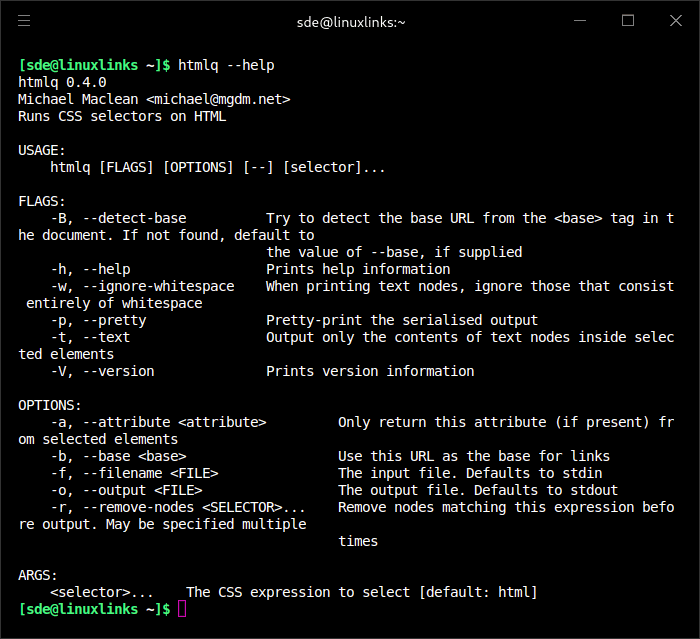Click the -f, --filename <FILE> option
This screenshot has width=700, height=639.
pos(134,473)
